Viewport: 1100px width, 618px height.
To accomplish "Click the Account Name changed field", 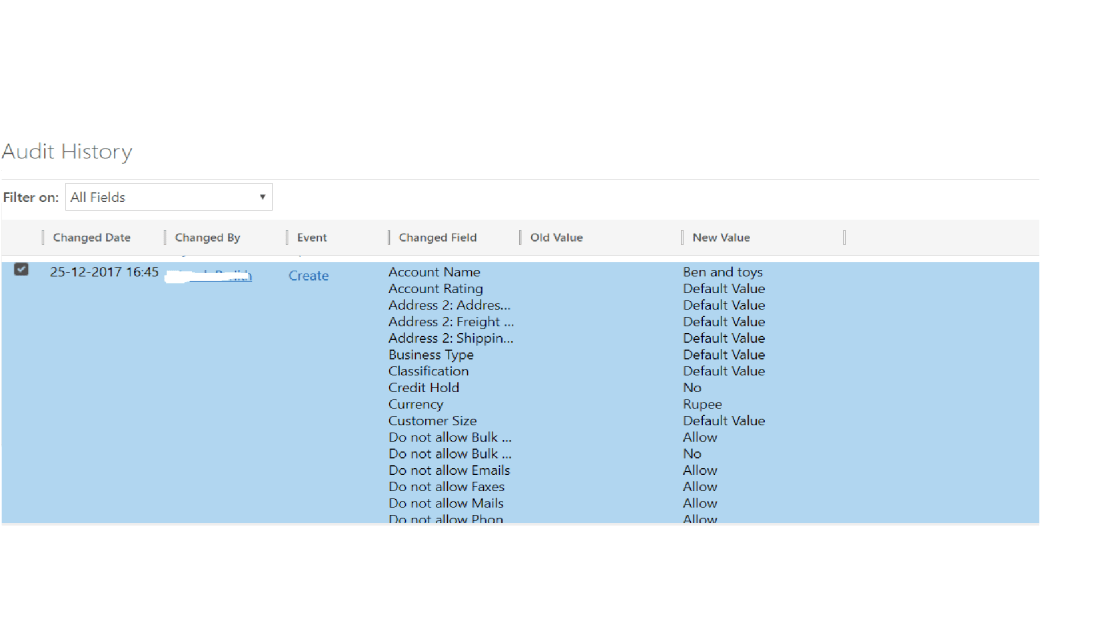I will click(434, 272).
